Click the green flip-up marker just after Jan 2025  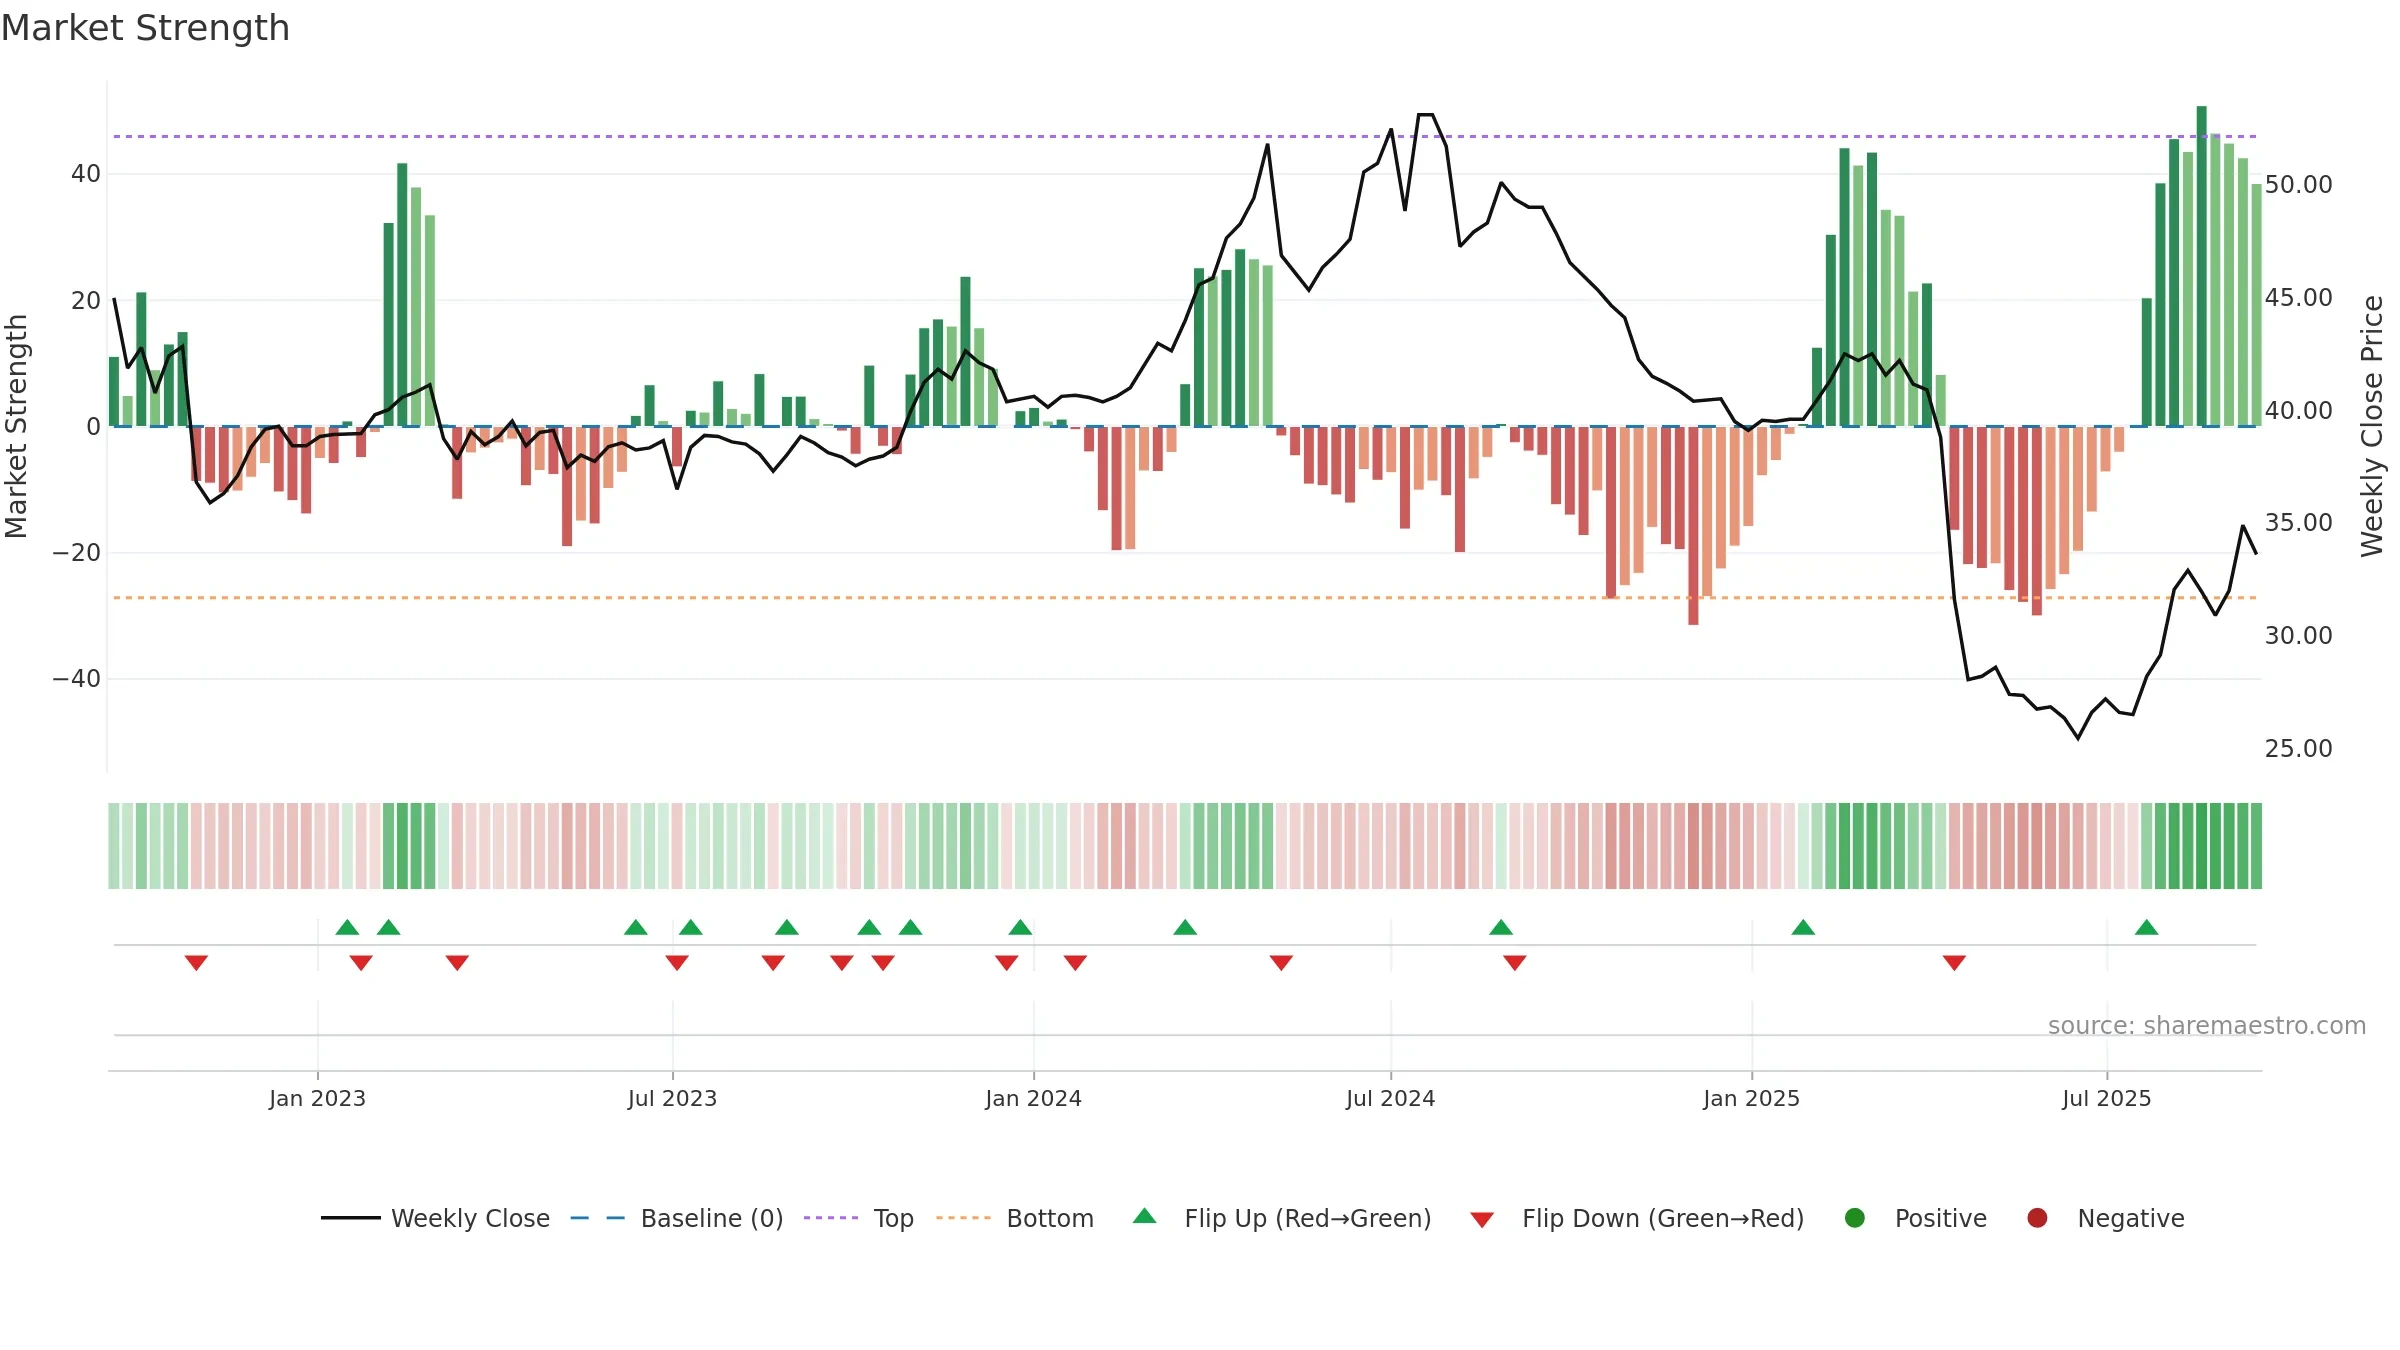[1803, 927]
